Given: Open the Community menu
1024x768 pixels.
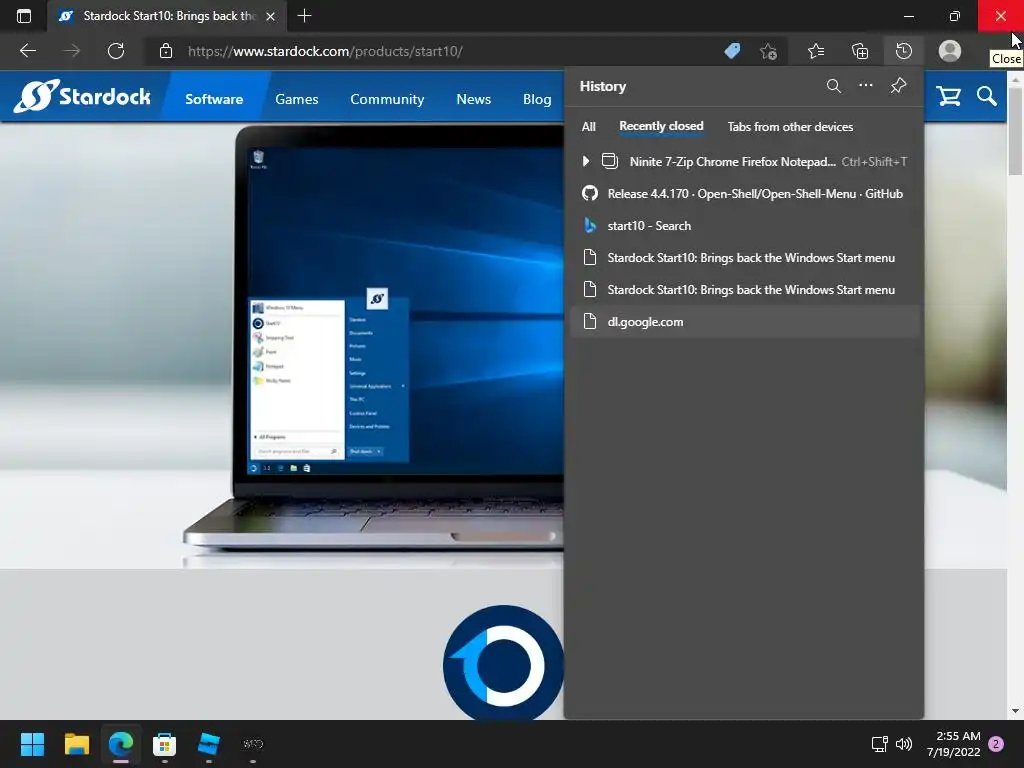Looking at the screenshot, I should click(x=387, y=99).
